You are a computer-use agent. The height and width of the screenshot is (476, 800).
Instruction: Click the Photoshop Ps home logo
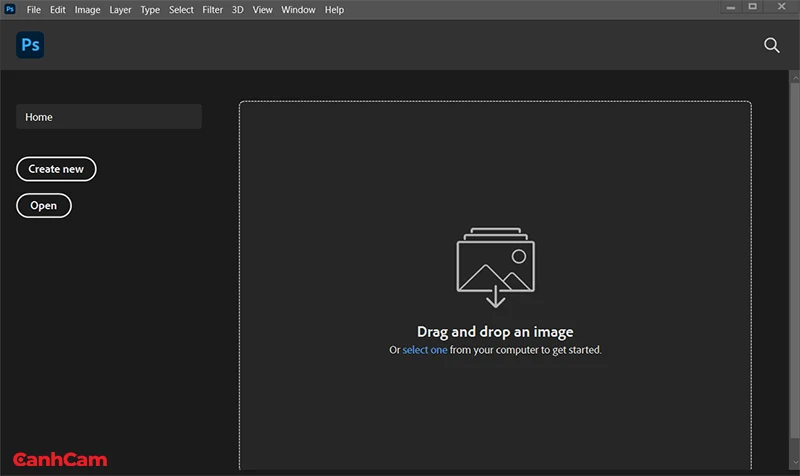pyautogui.click(x=30, y=45)
